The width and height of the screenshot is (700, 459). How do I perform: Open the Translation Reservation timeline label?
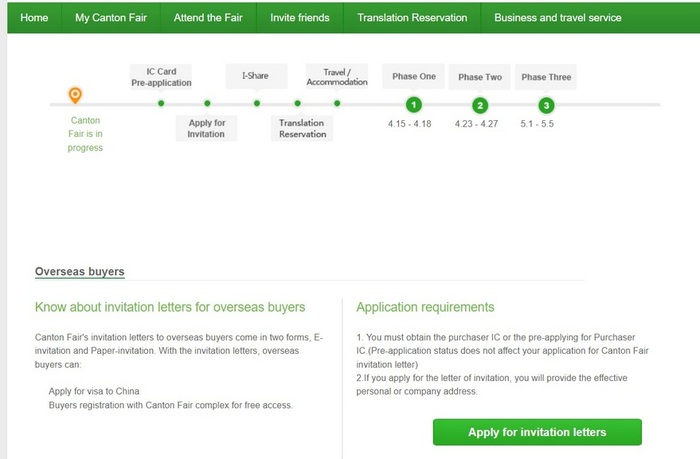point(301,129)
